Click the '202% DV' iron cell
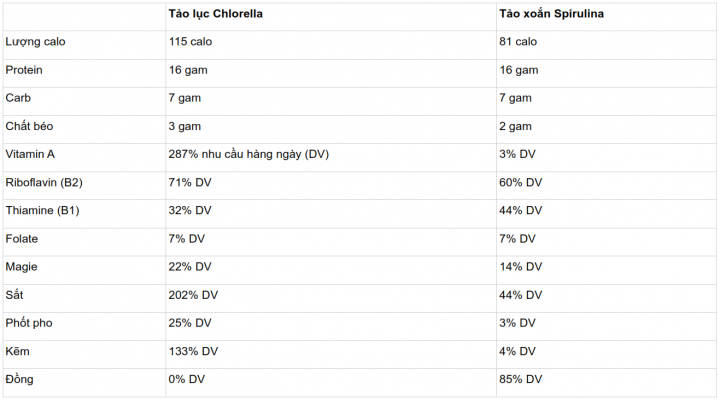Viewport: 720px width, 400px height. coord(194,295)
